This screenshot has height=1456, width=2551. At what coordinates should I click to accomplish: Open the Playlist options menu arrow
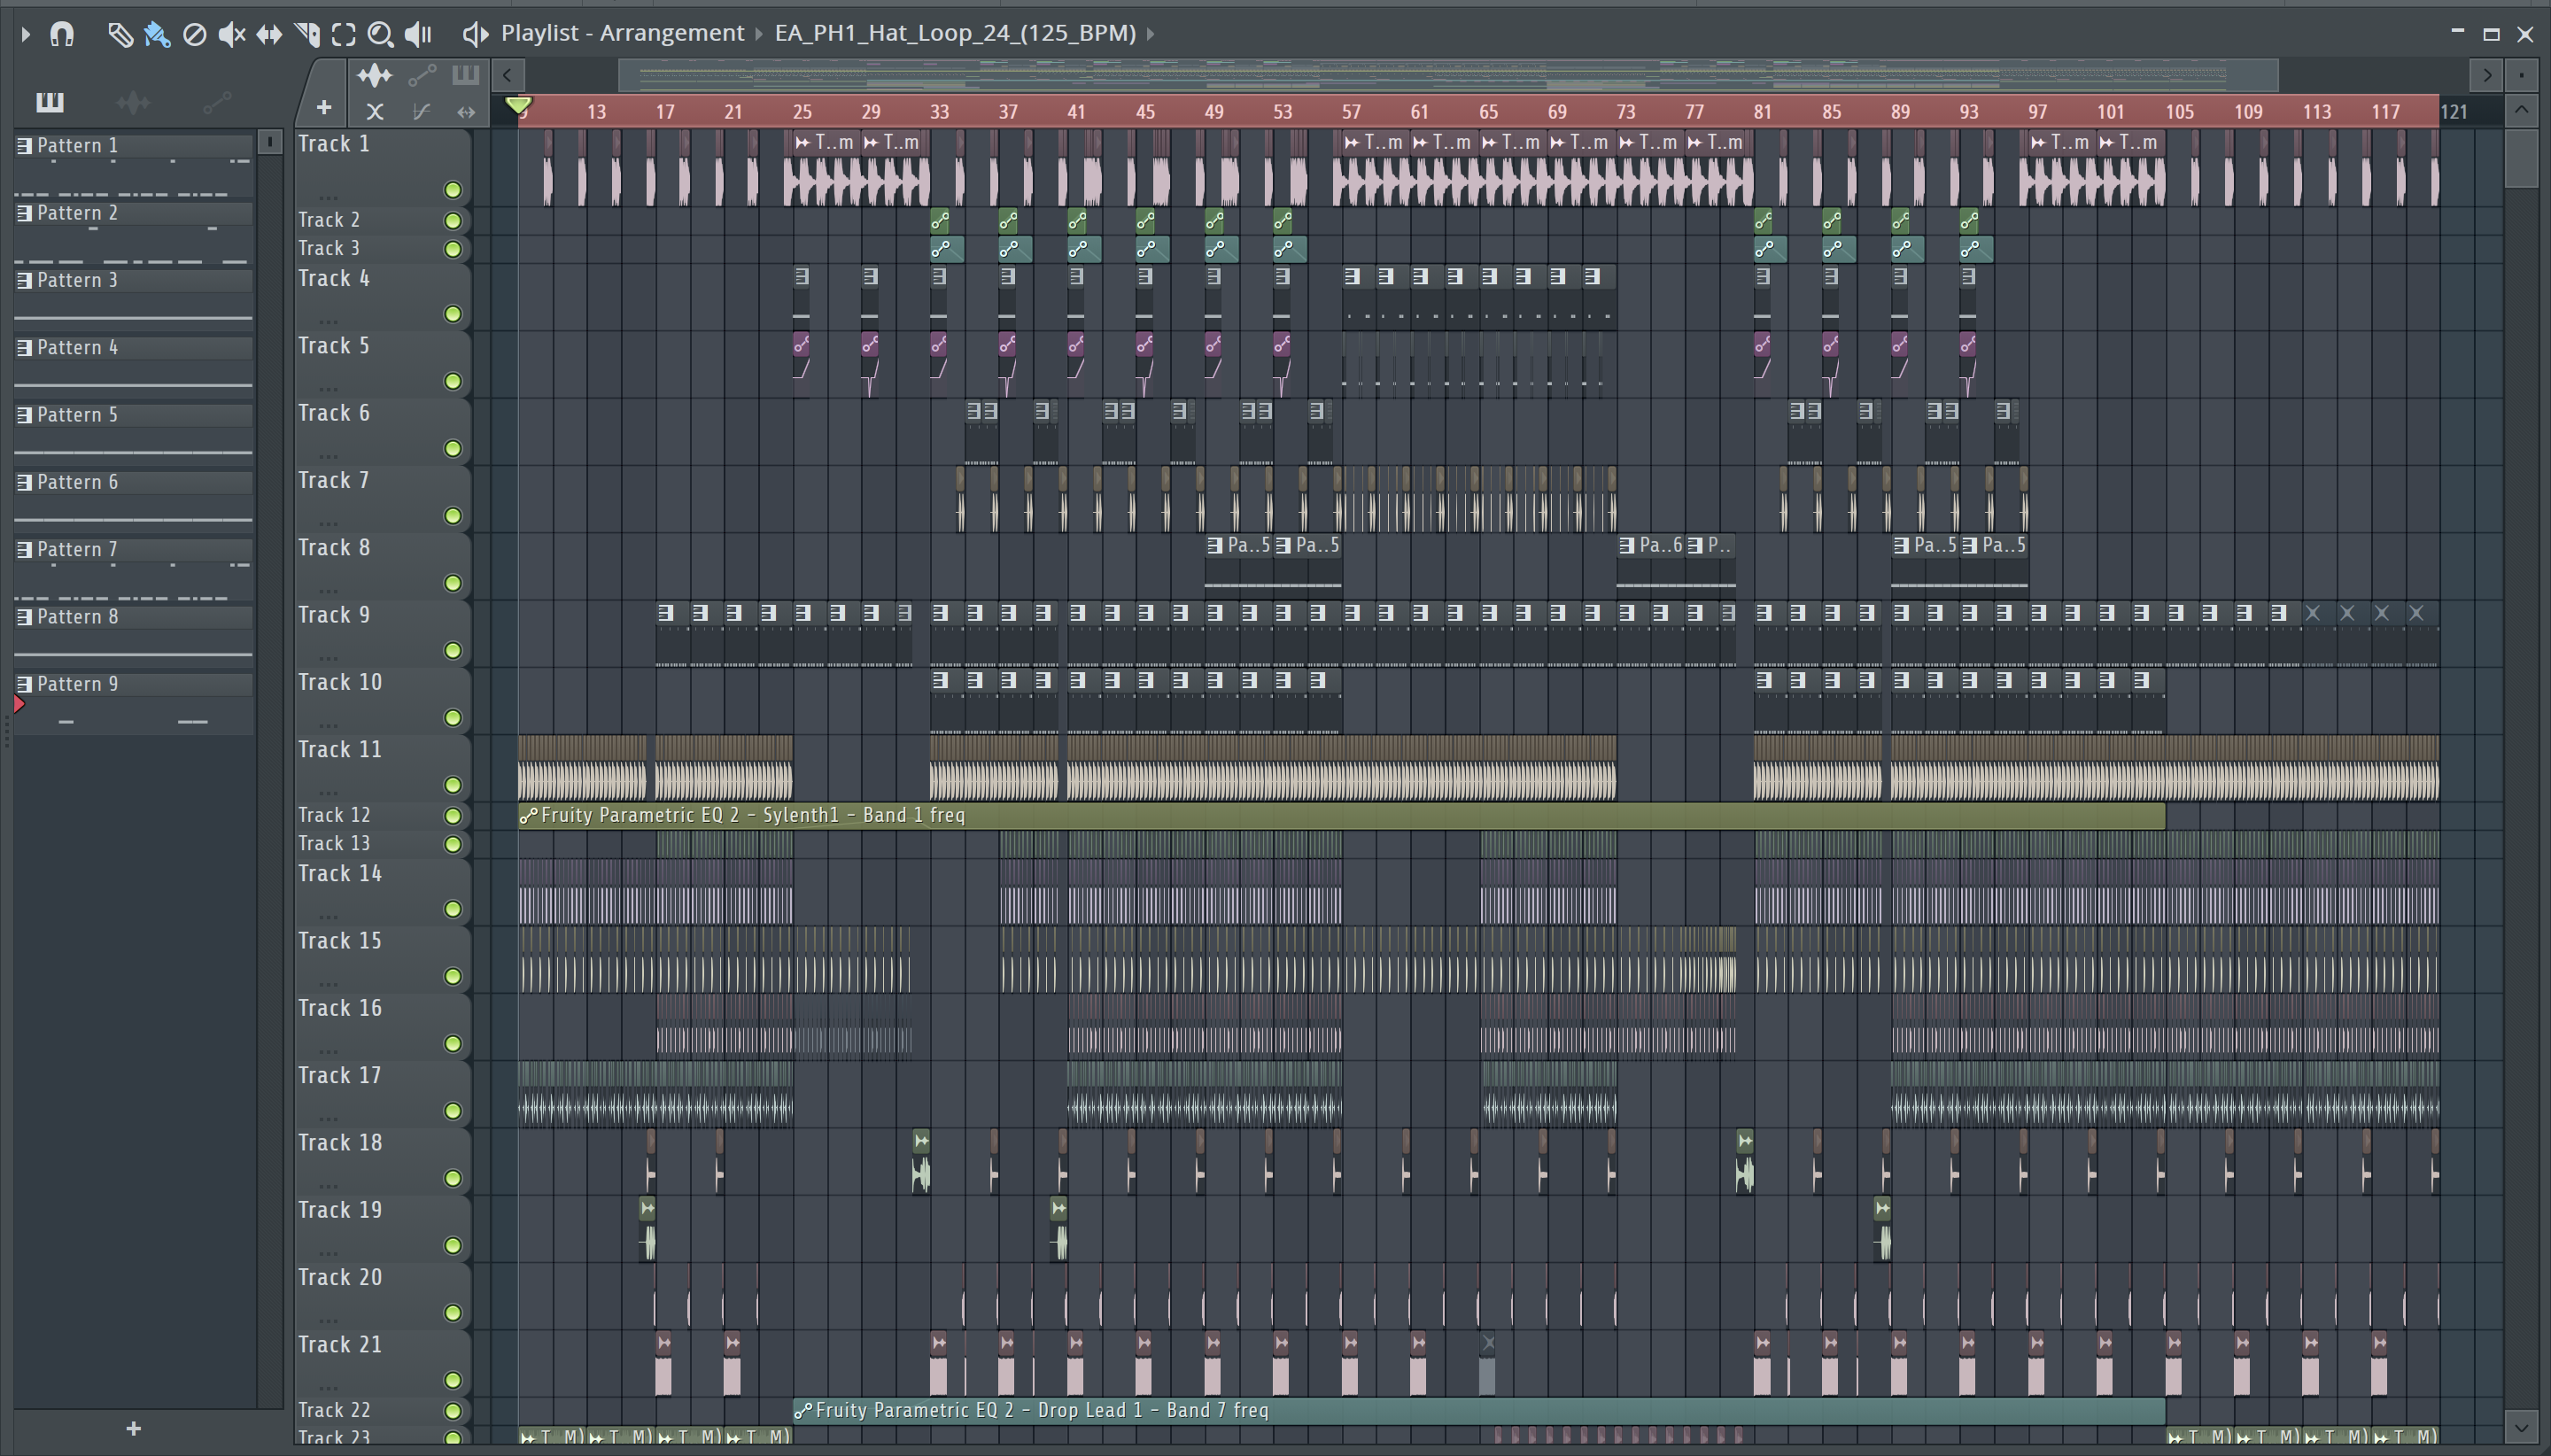[x=25, y=34]
